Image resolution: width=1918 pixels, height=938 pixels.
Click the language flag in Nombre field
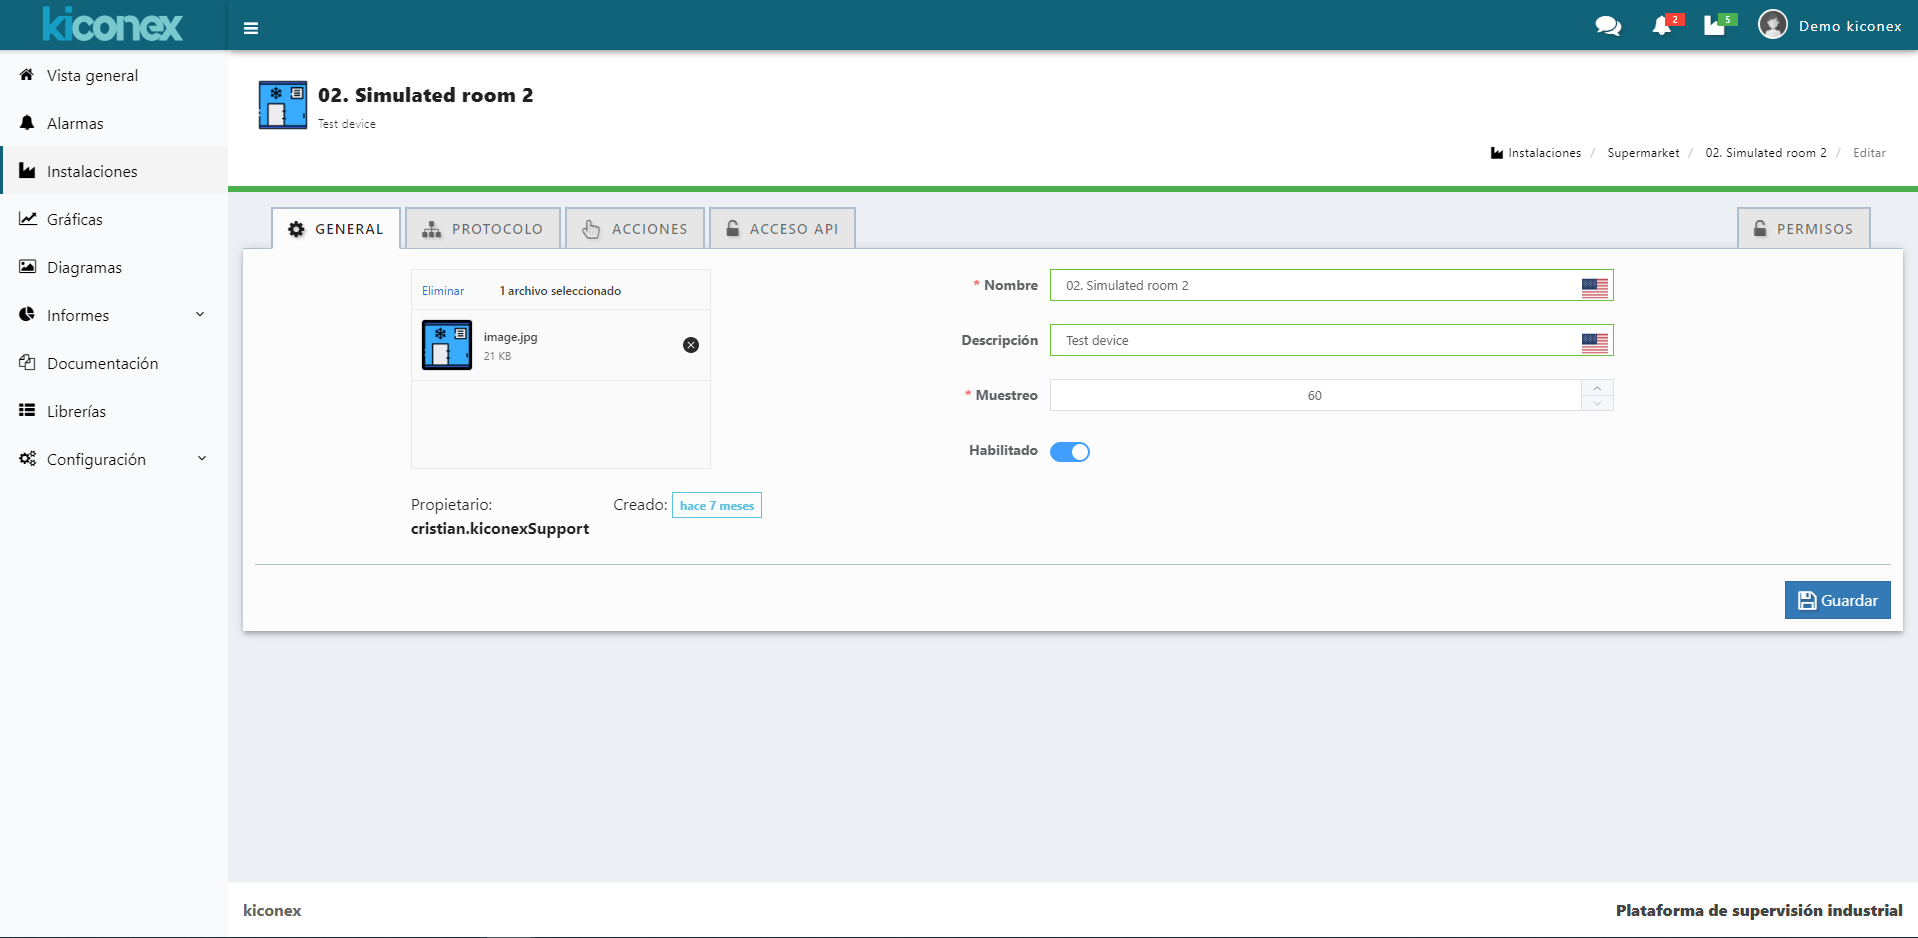tap(1595, 287)
